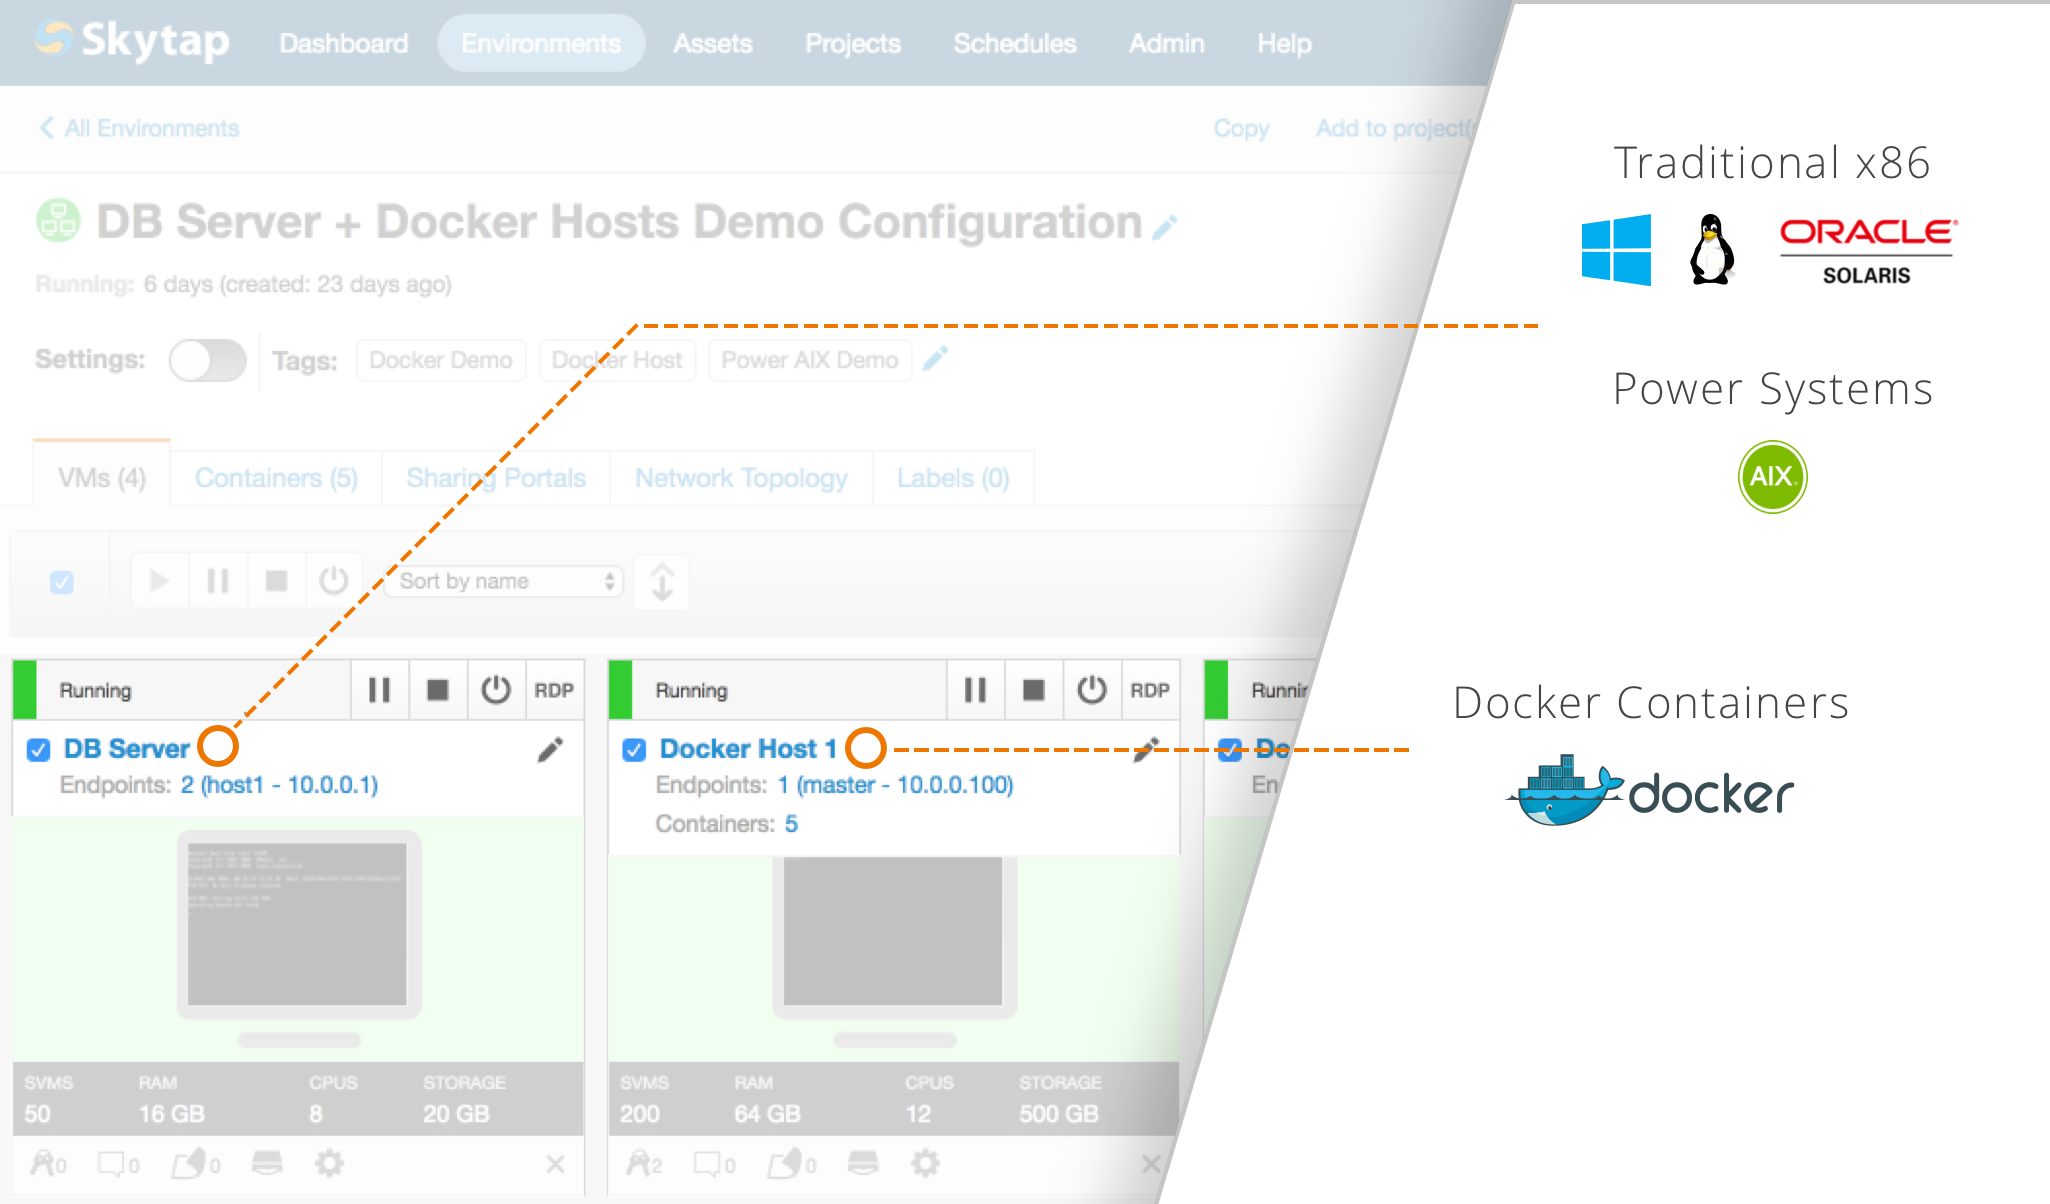Click Docker Host 1 endpoints link
Image resolution: width=2050 pixels, height=1204 pixels.
point(895,785)
